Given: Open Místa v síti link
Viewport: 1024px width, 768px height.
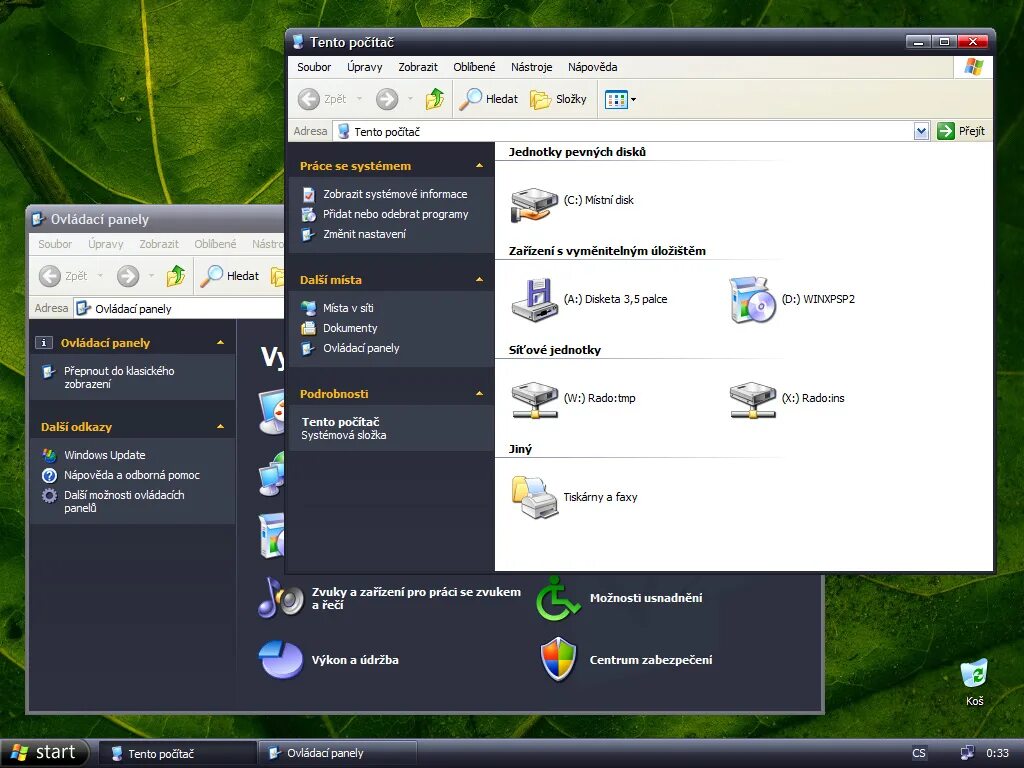Looking at the screenshot, I should pos(348,308).
